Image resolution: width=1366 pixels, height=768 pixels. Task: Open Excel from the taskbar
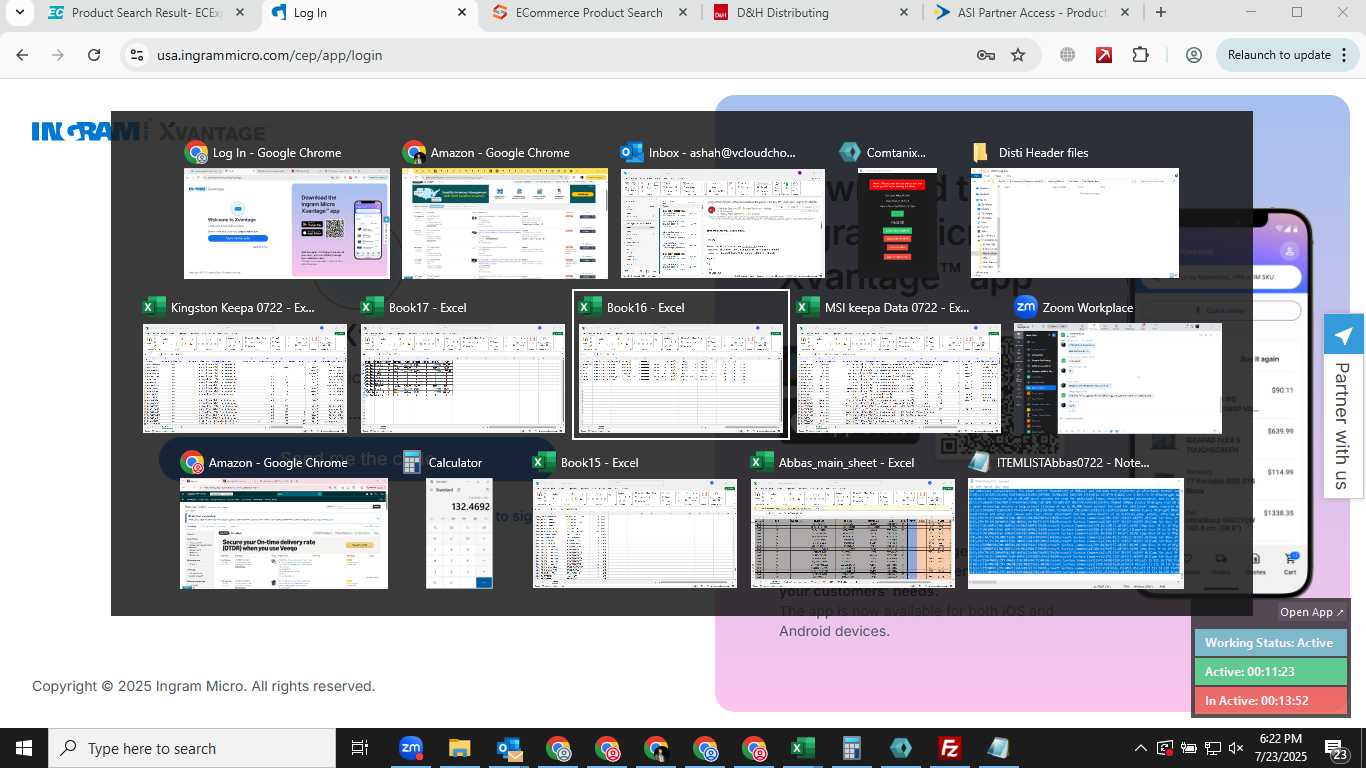click(803, 748)
